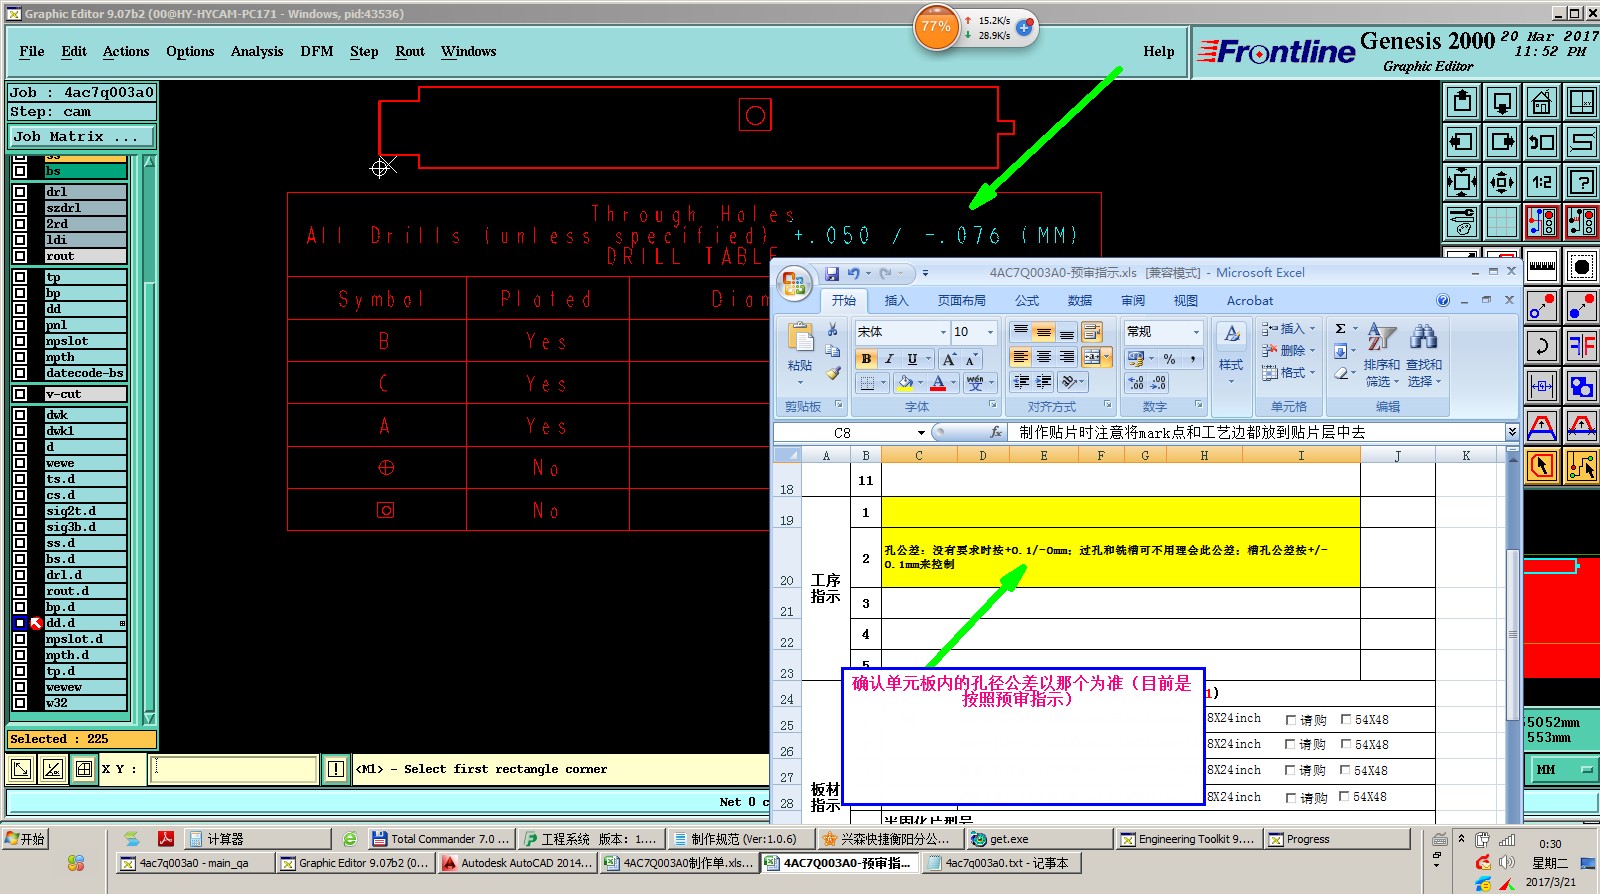Select the orange arrow pointer tool
The width and height of the screenshot is (1600, 894).
pyautogui.click(x=1542, y=466)
